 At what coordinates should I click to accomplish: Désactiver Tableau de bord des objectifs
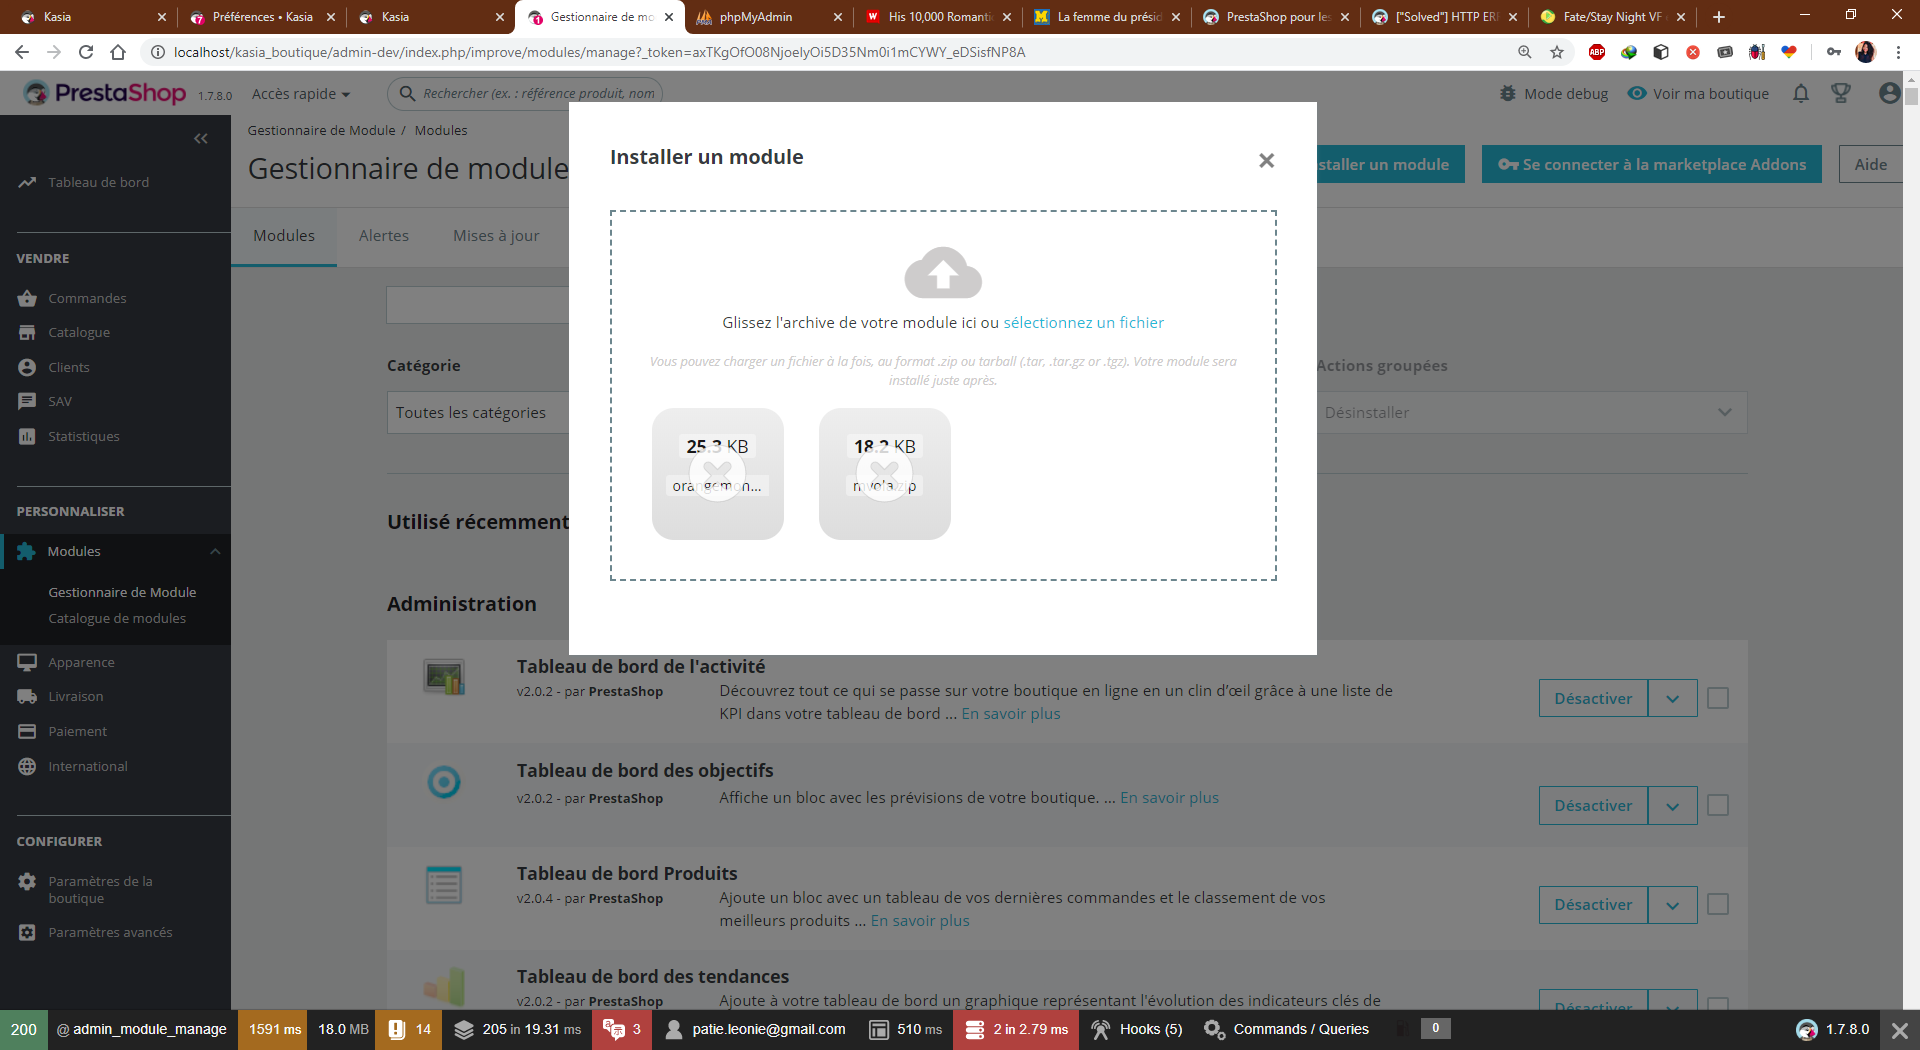click(1593, 805)
